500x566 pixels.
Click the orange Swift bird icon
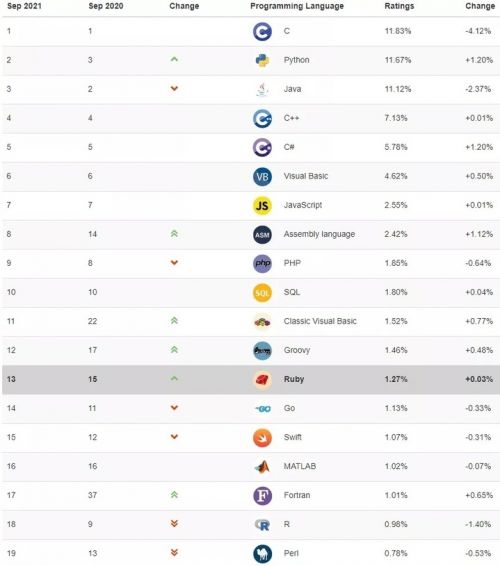[x=262, y=438]
